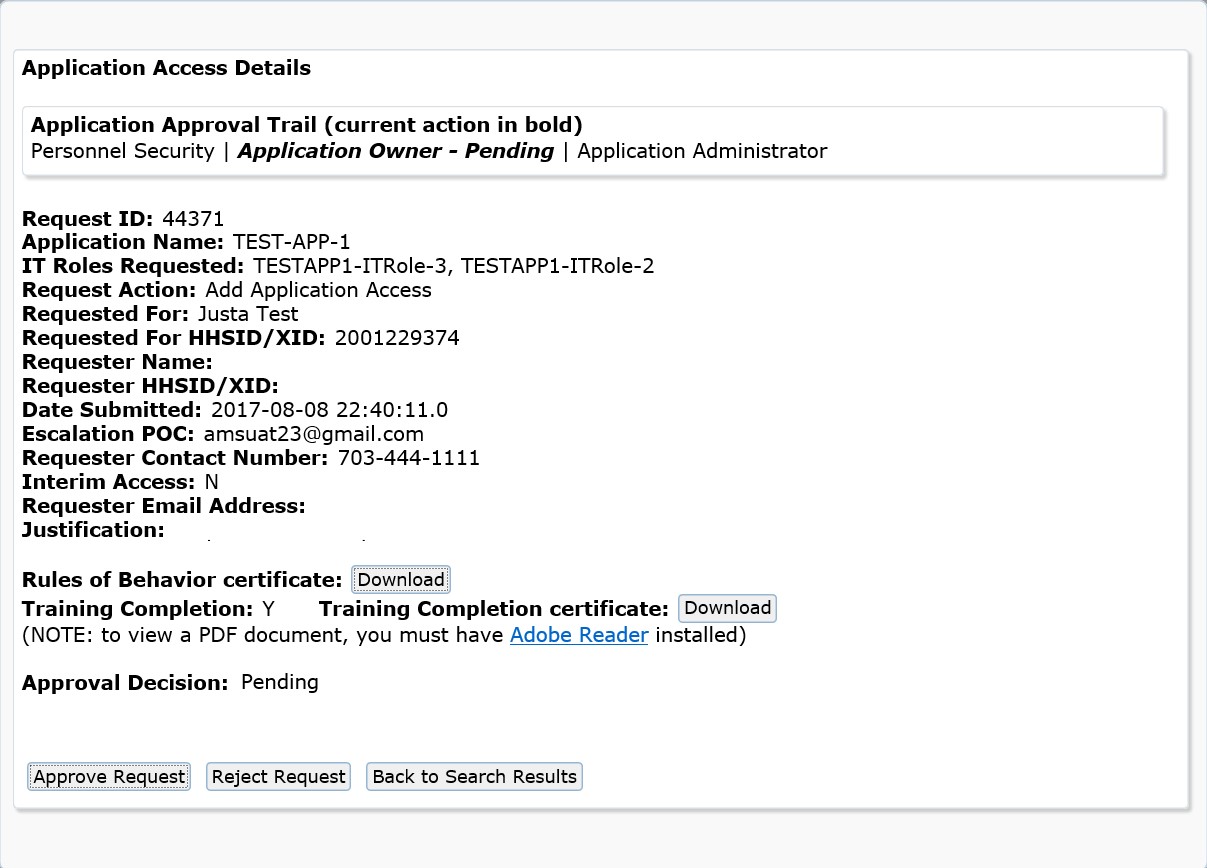Viewport: 1207px width, 868px height.
Task: Select Personnel Security in the approval trail
Action: (x=123, y=152)
